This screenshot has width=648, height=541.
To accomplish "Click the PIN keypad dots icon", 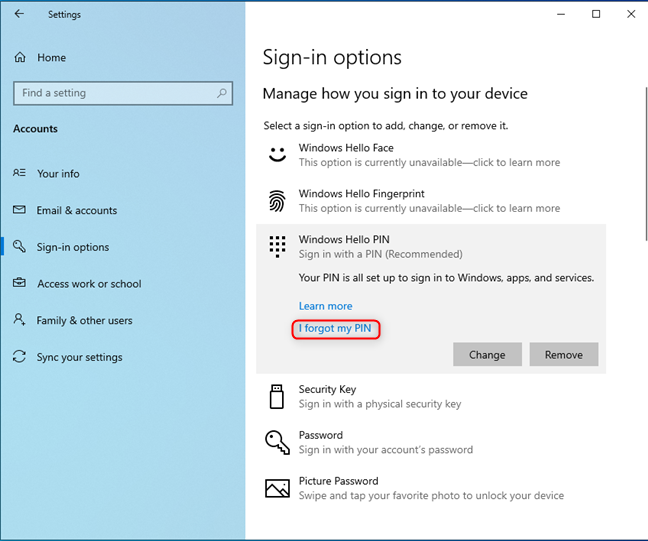I will [277, 247].
